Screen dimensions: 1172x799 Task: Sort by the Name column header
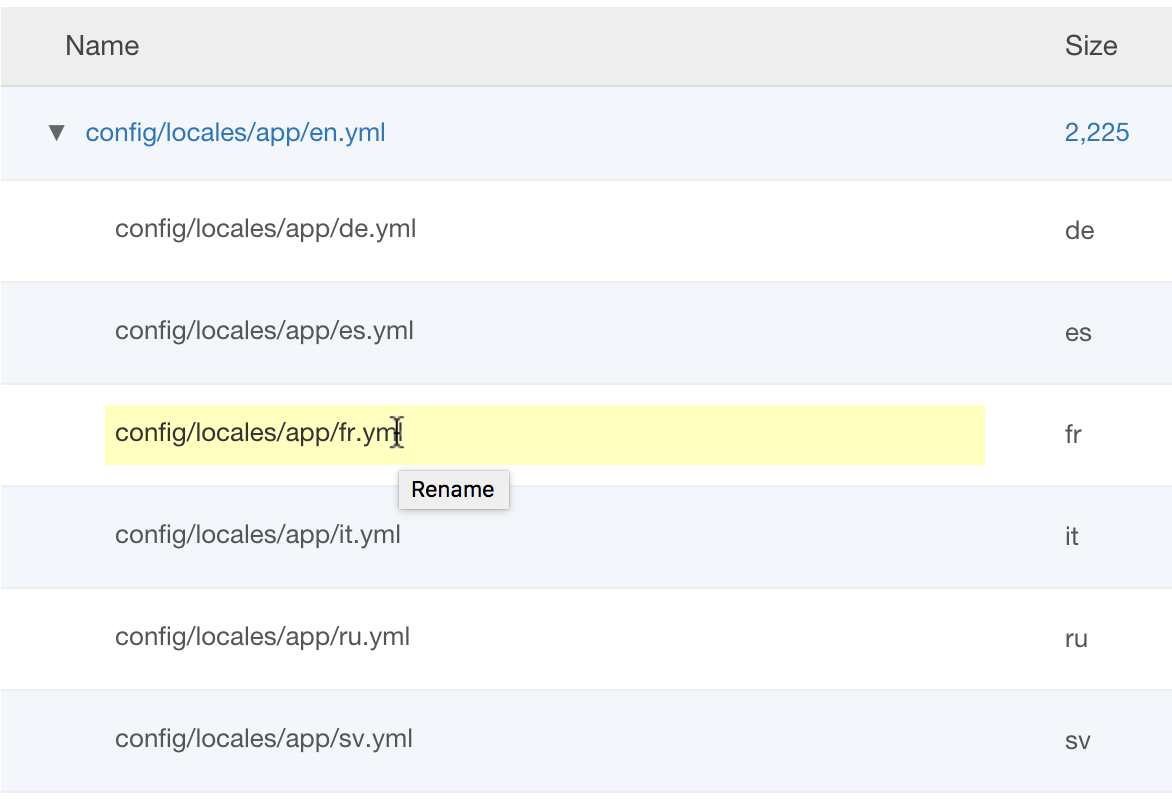pos(102,45)
